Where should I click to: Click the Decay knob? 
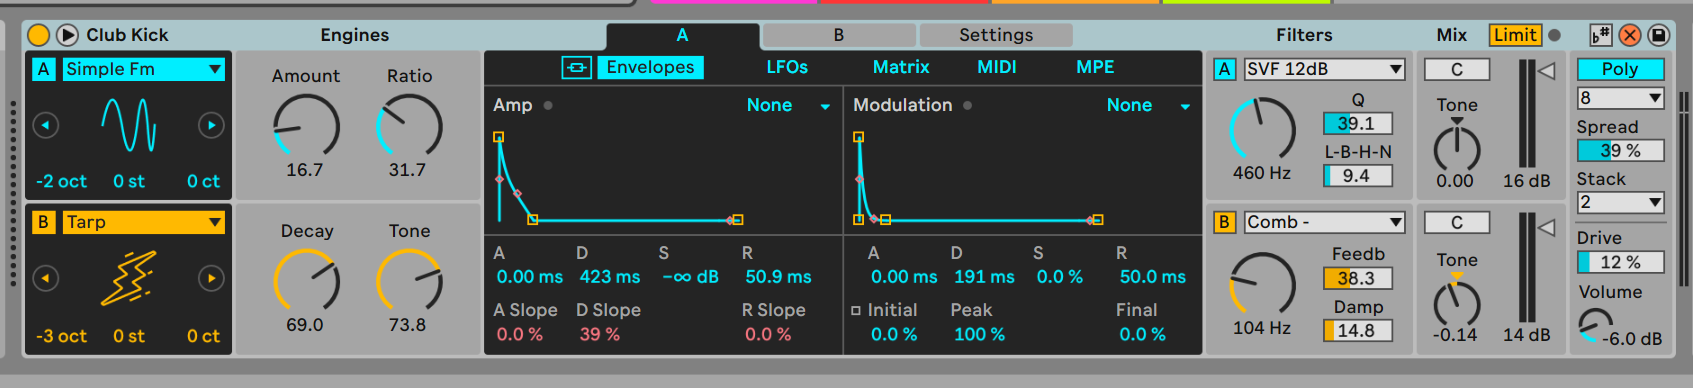pos(306,281)
